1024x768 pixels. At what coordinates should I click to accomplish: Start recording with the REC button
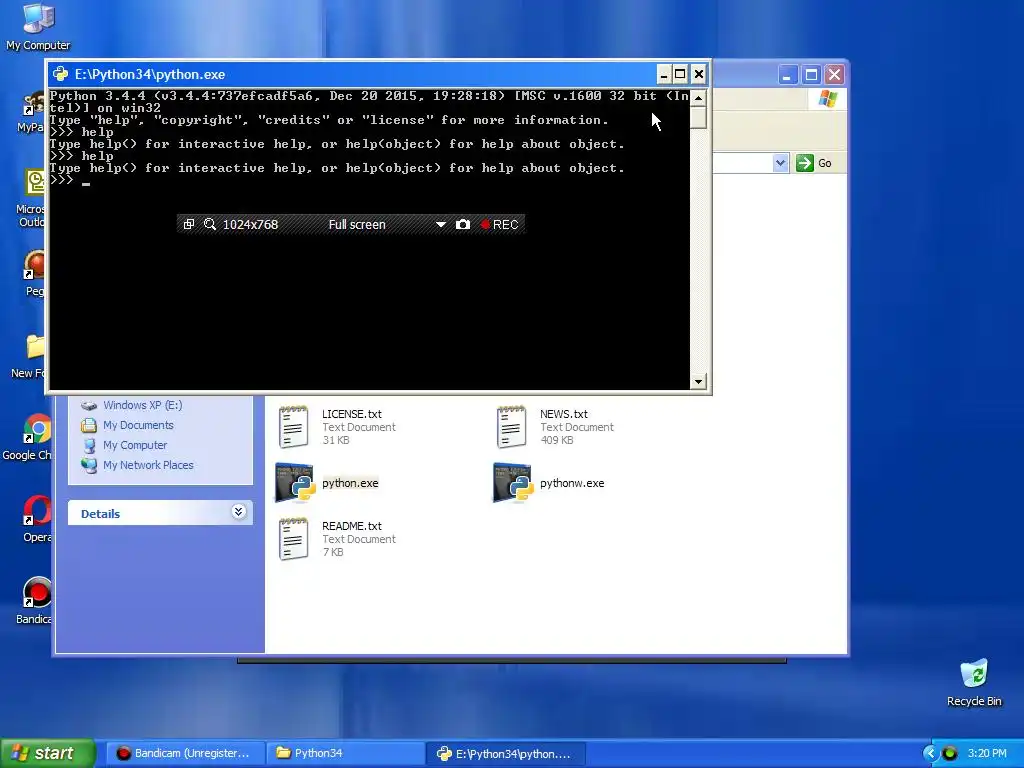[500, 225]
